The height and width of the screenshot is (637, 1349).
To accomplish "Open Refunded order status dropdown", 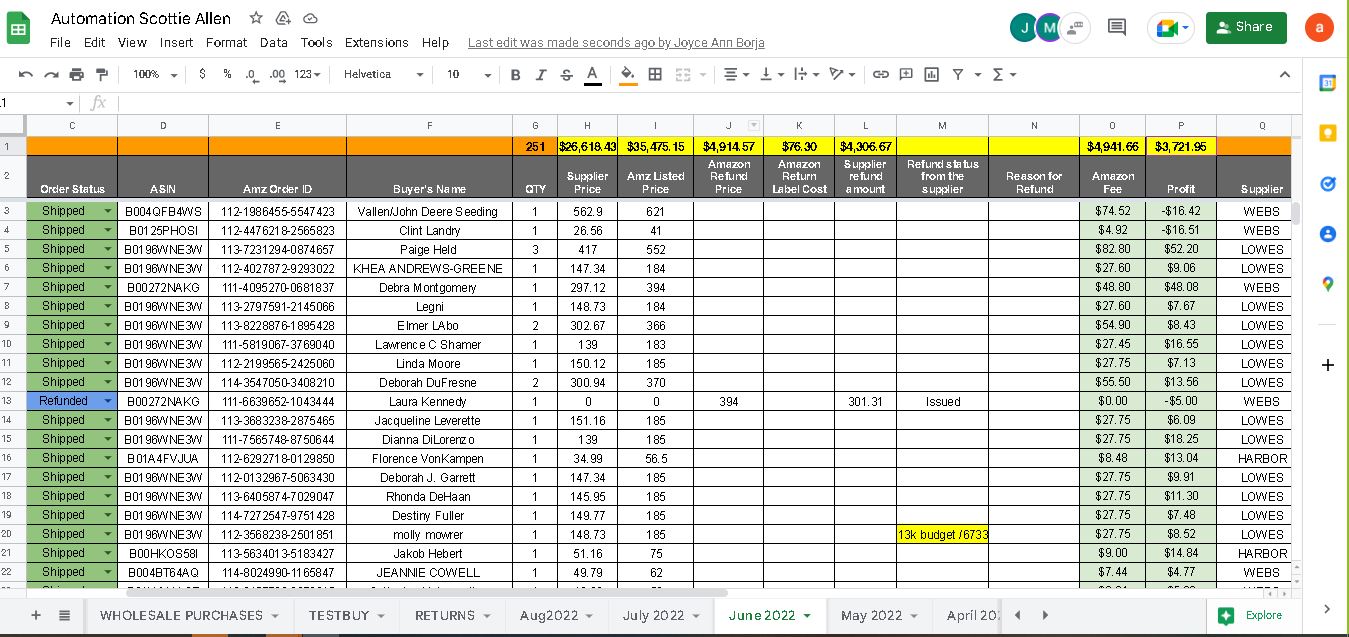I will point(109,401).
